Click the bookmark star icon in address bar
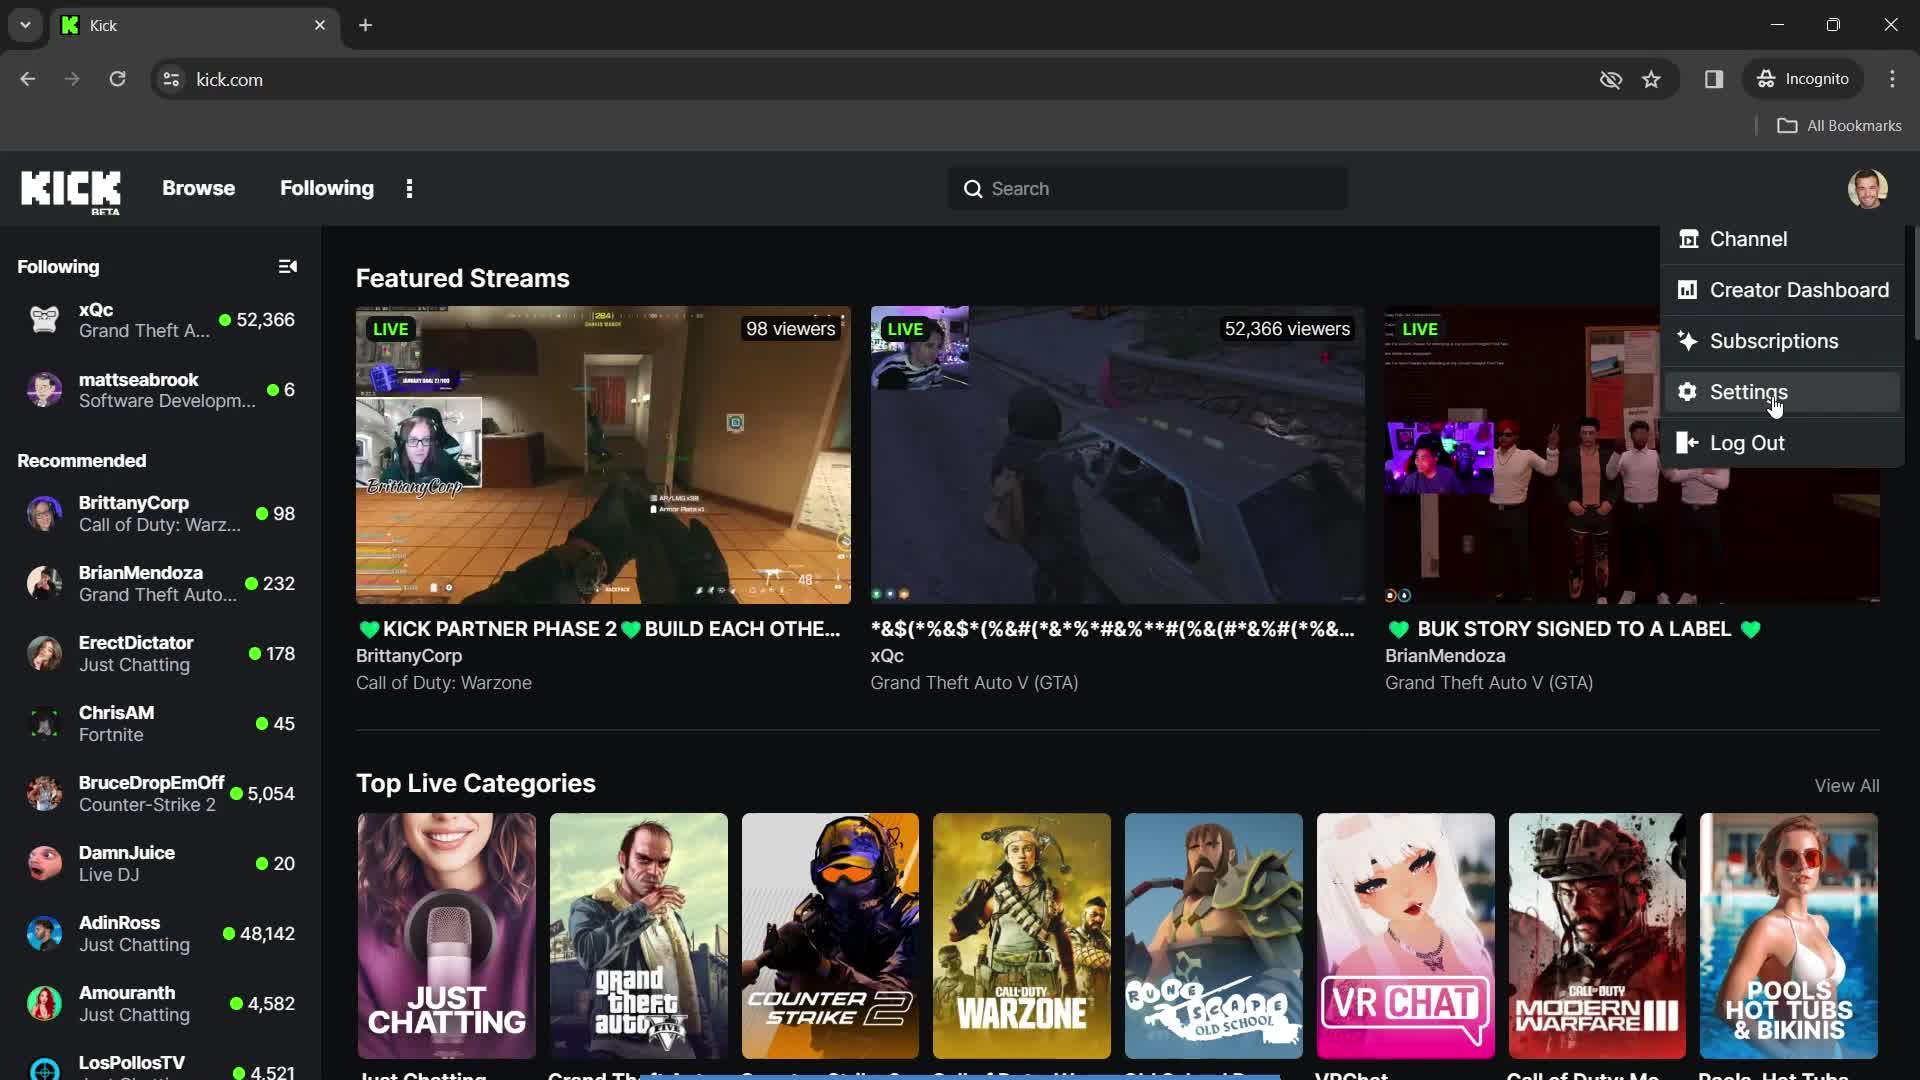 click(1652, 79)
